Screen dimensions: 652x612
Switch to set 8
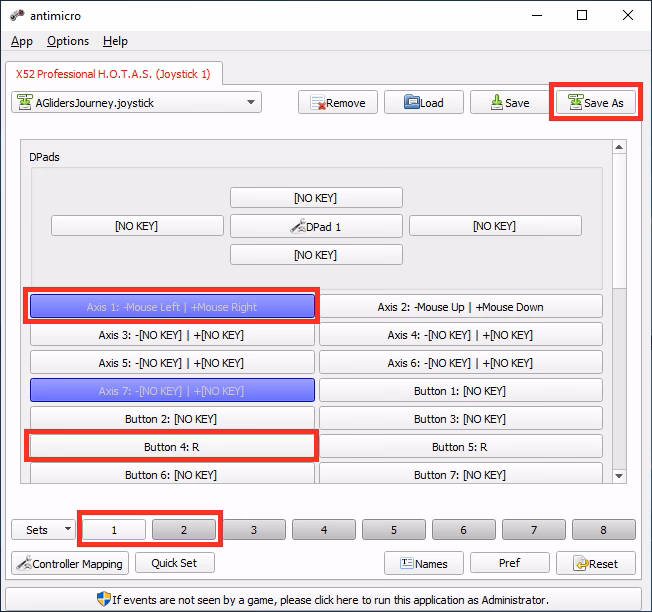604,529
